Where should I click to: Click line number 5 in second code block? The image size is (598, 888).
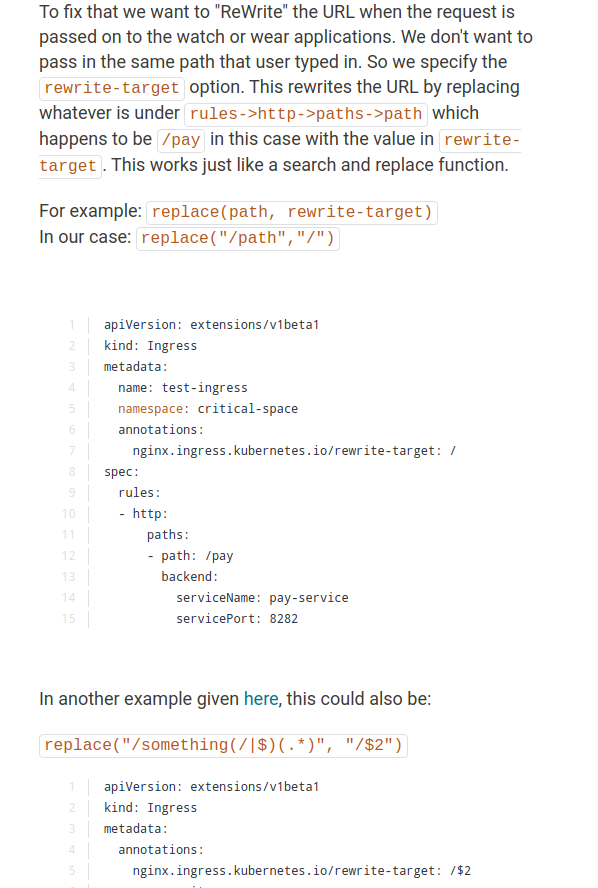(x=72, y=871)
